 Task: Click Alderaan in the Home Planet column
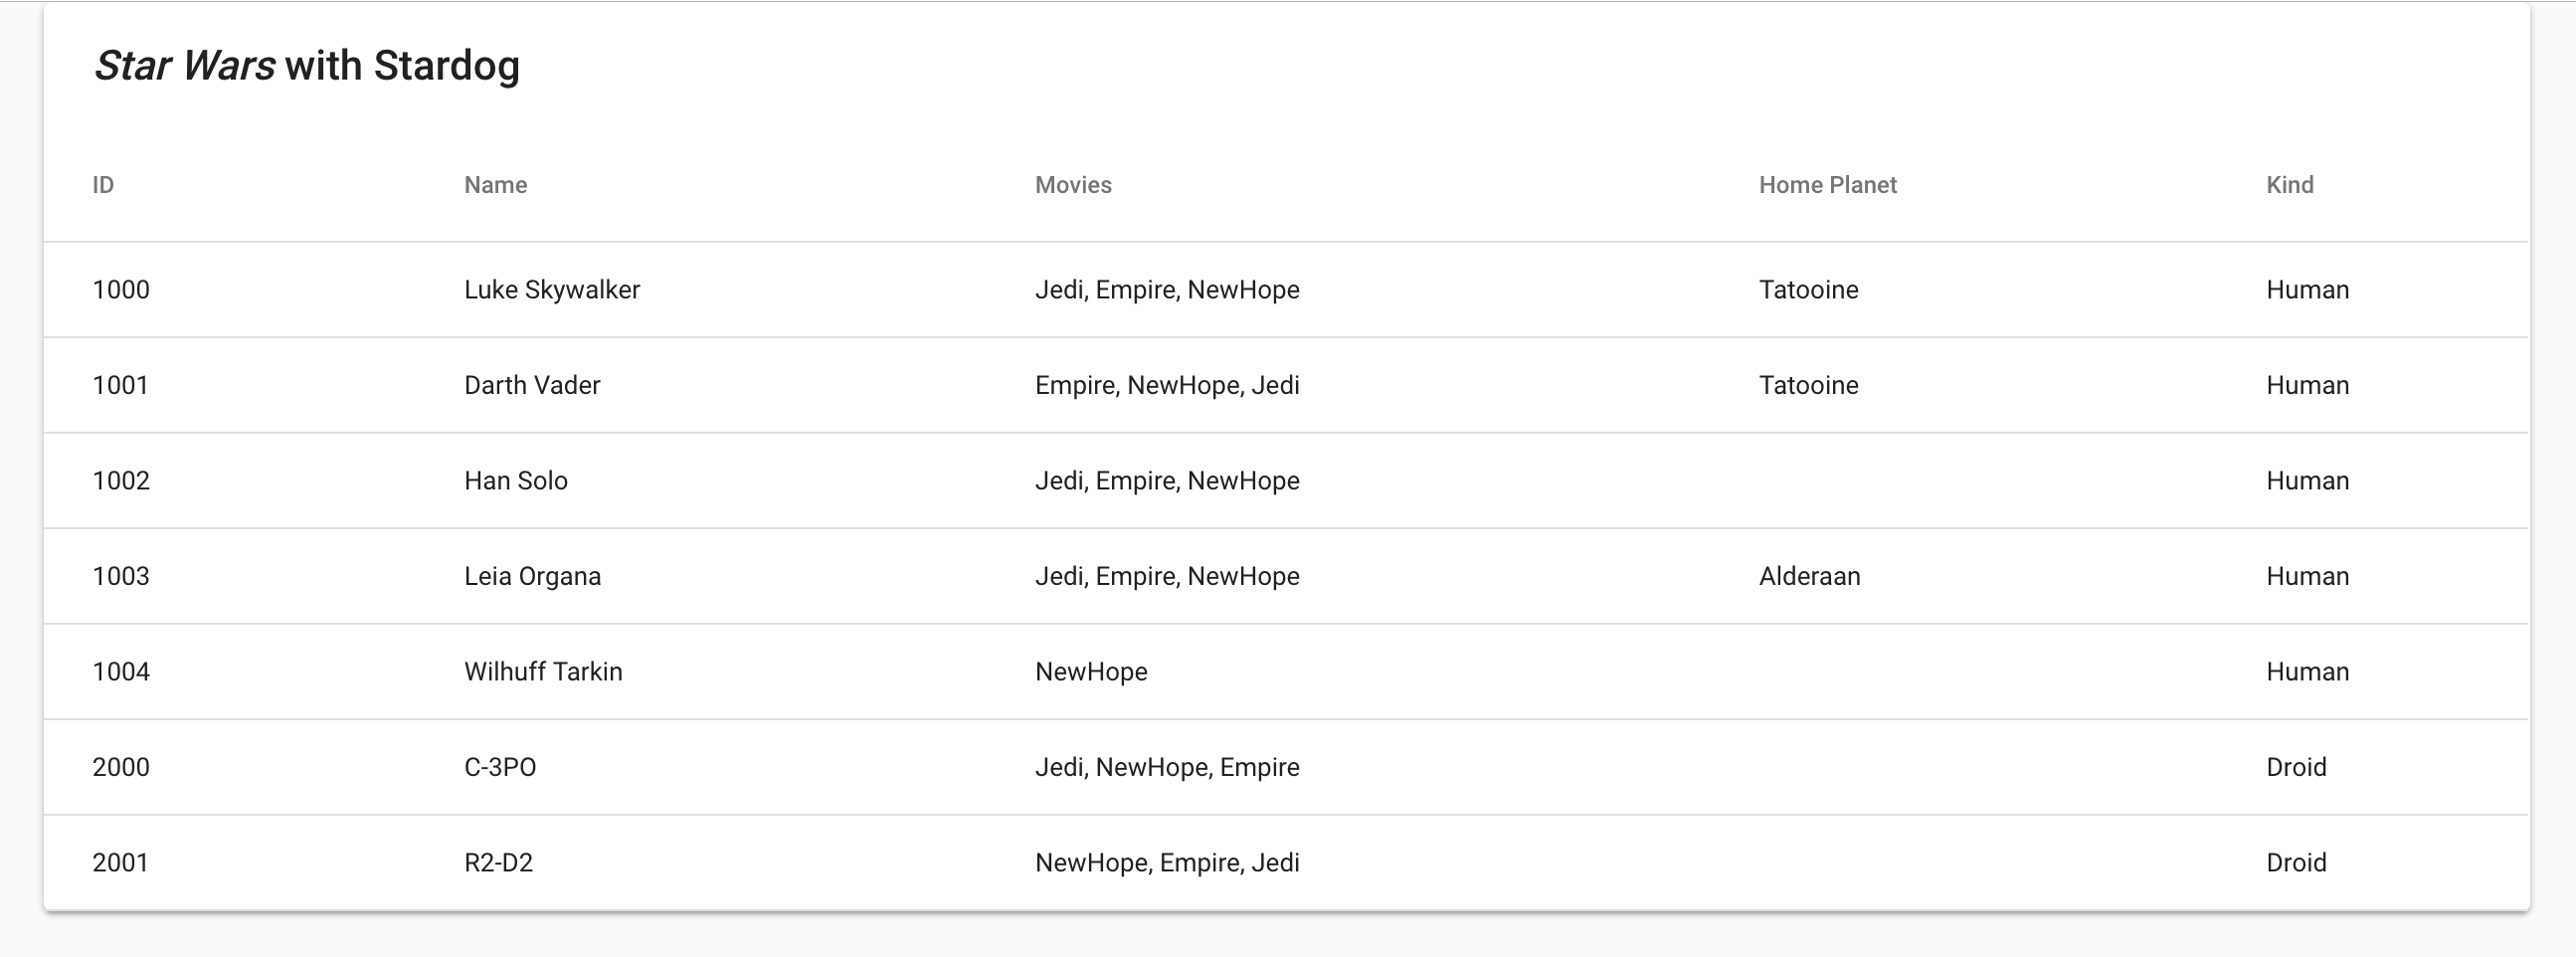(1809, 576)
